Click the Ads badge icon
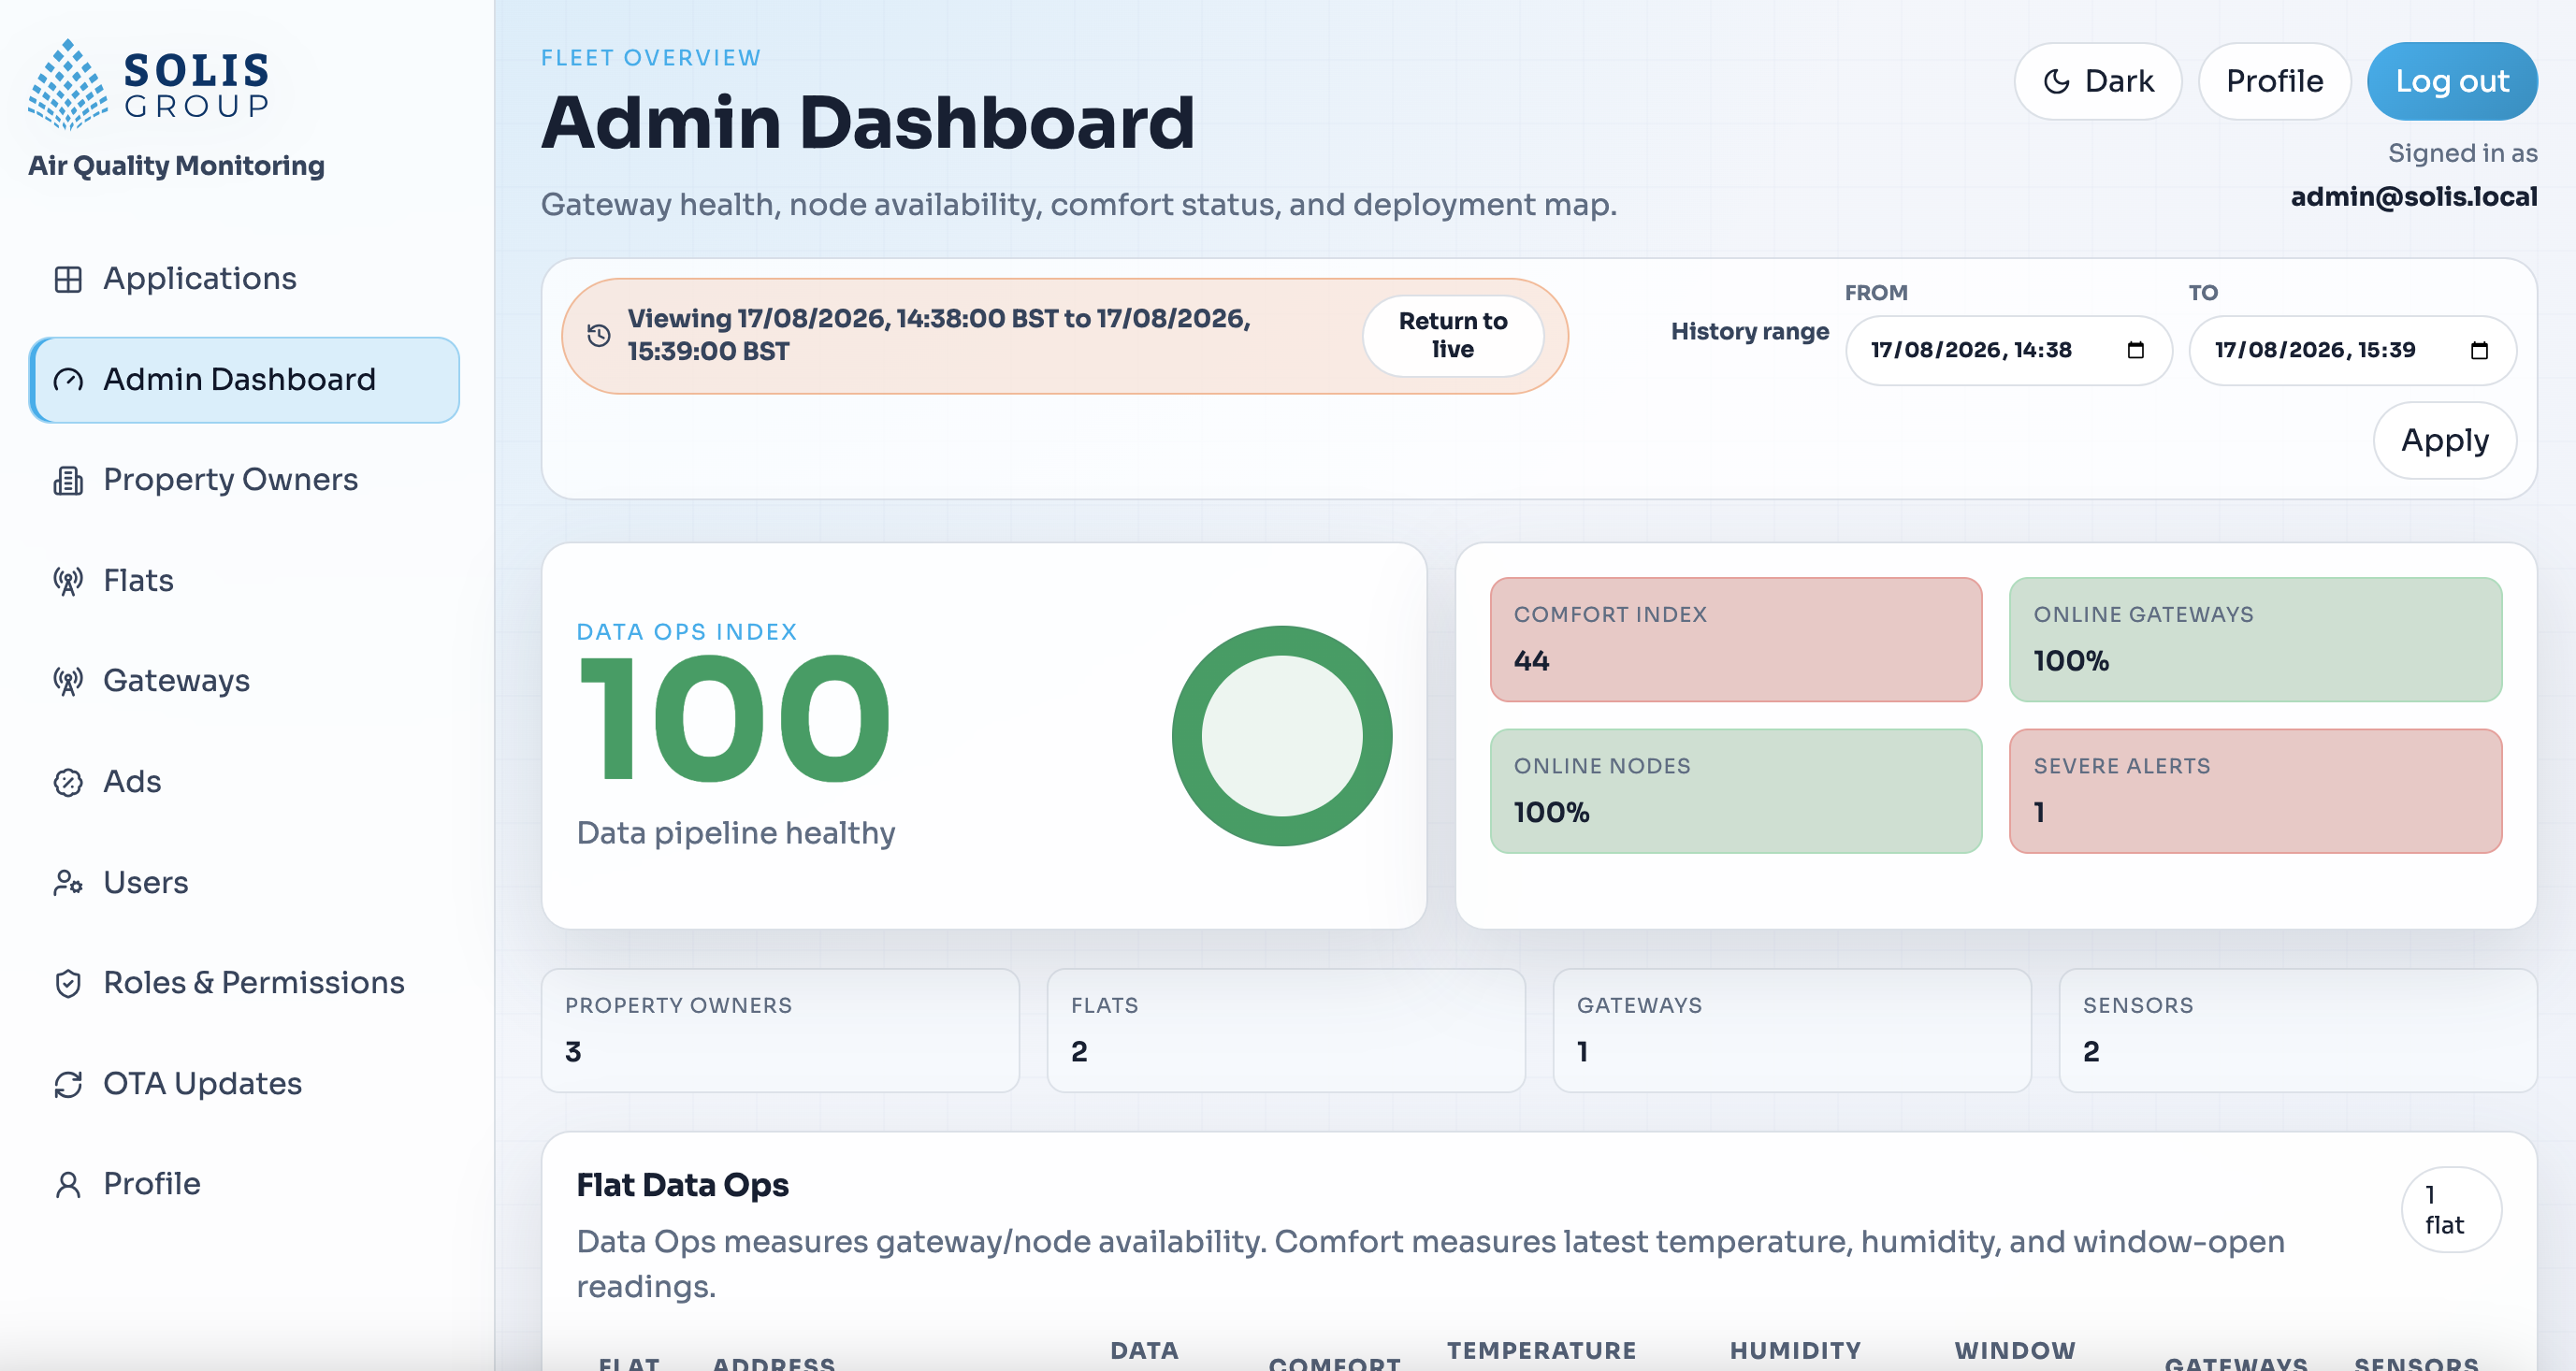This screenshot has height=1371, width=2576. point(68,782)
